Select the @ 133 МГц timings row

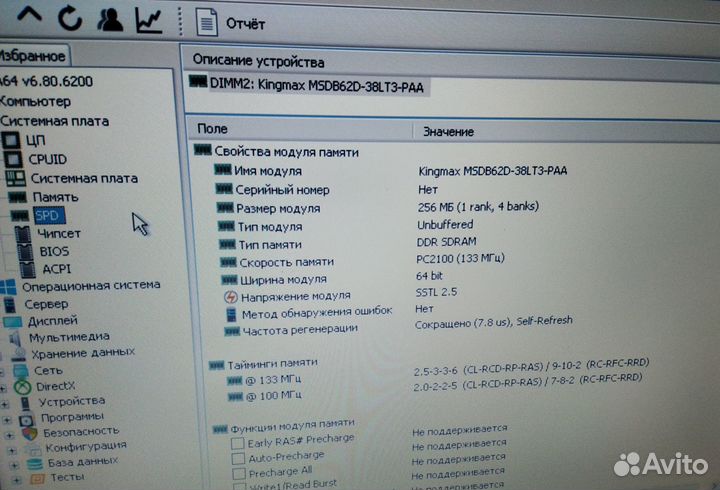click(x=439, y=374)
